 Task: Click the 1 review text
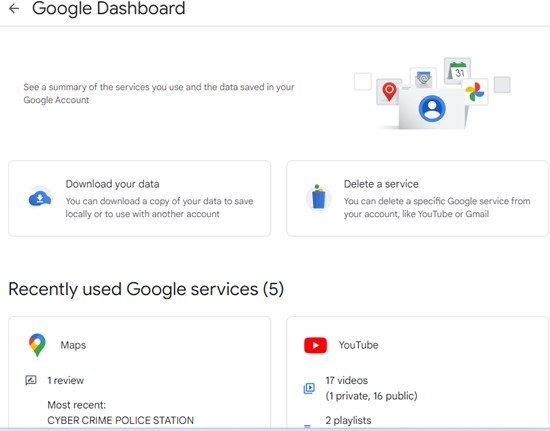tap(66, 381)
